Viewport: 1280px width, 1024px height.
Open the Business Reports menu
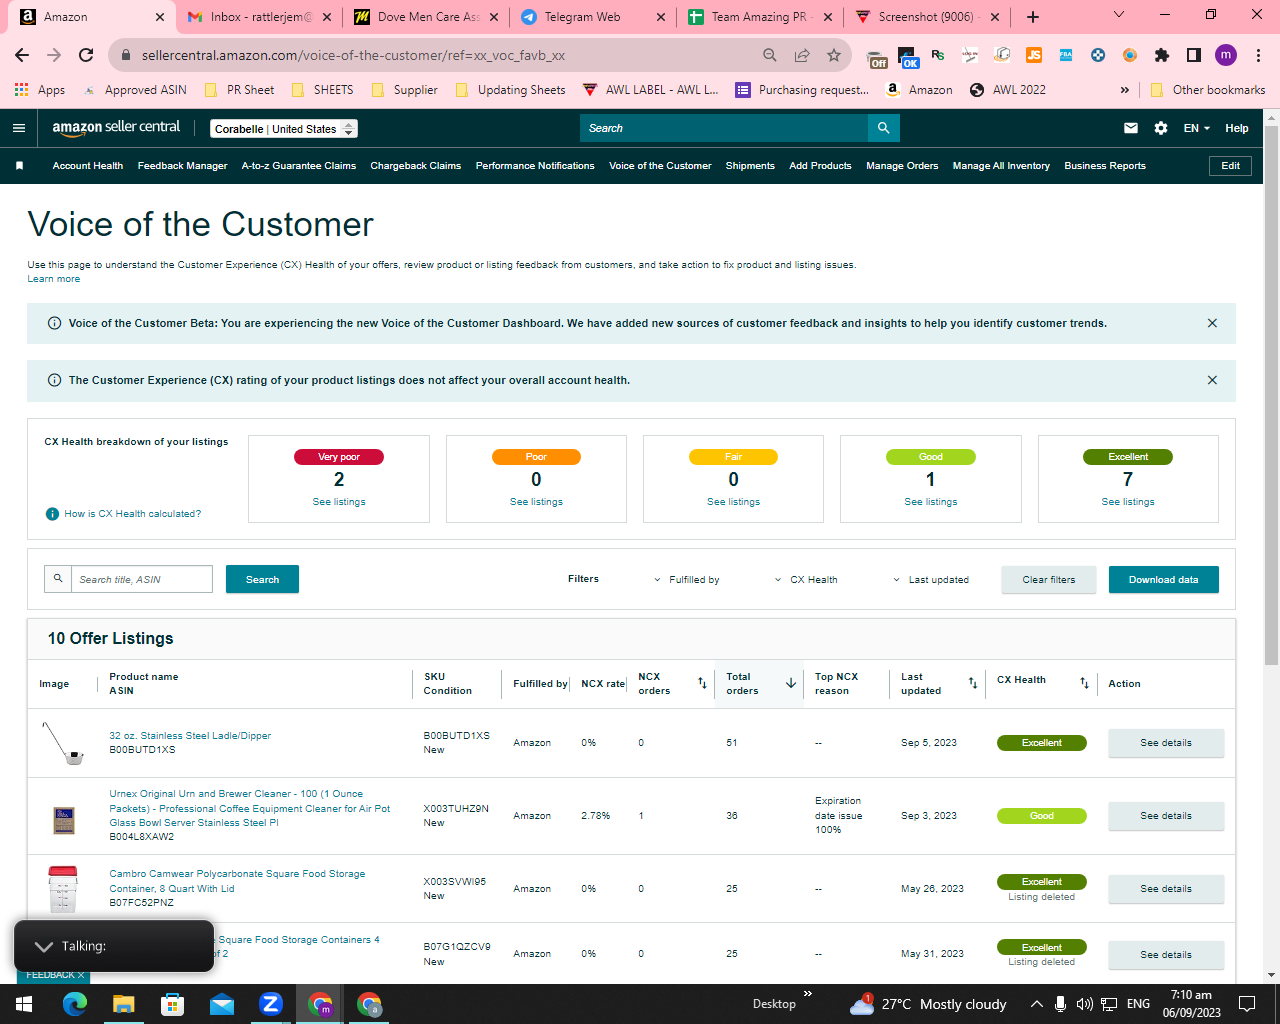pos(1105,166)
